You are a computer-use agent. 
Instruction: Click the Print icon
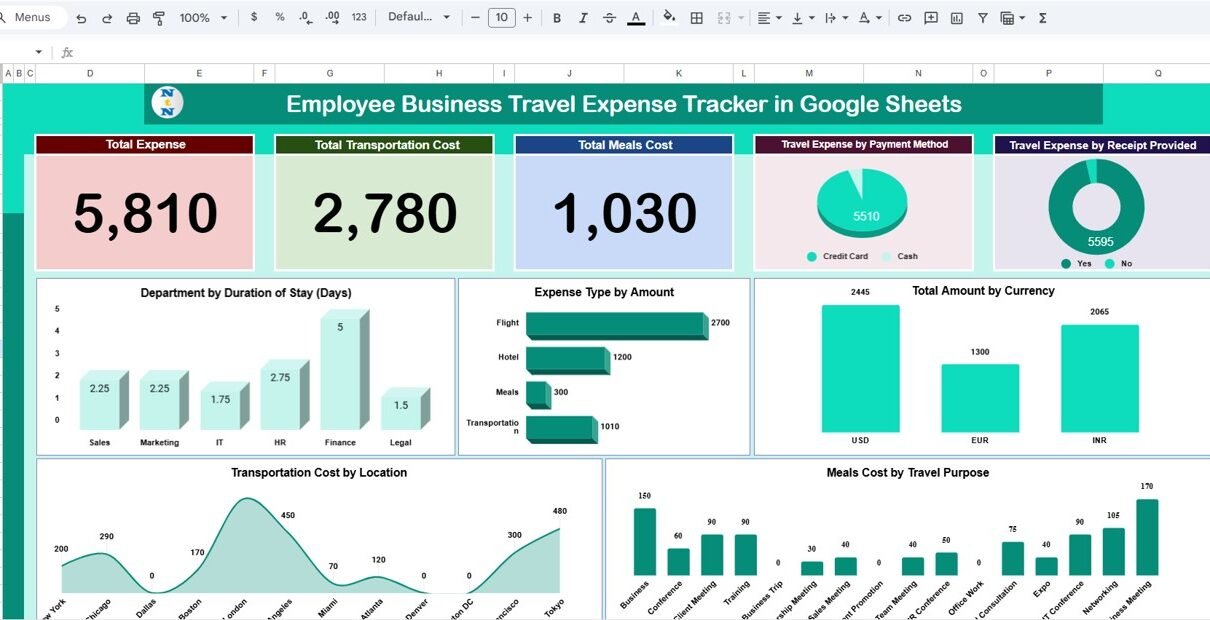133,18
